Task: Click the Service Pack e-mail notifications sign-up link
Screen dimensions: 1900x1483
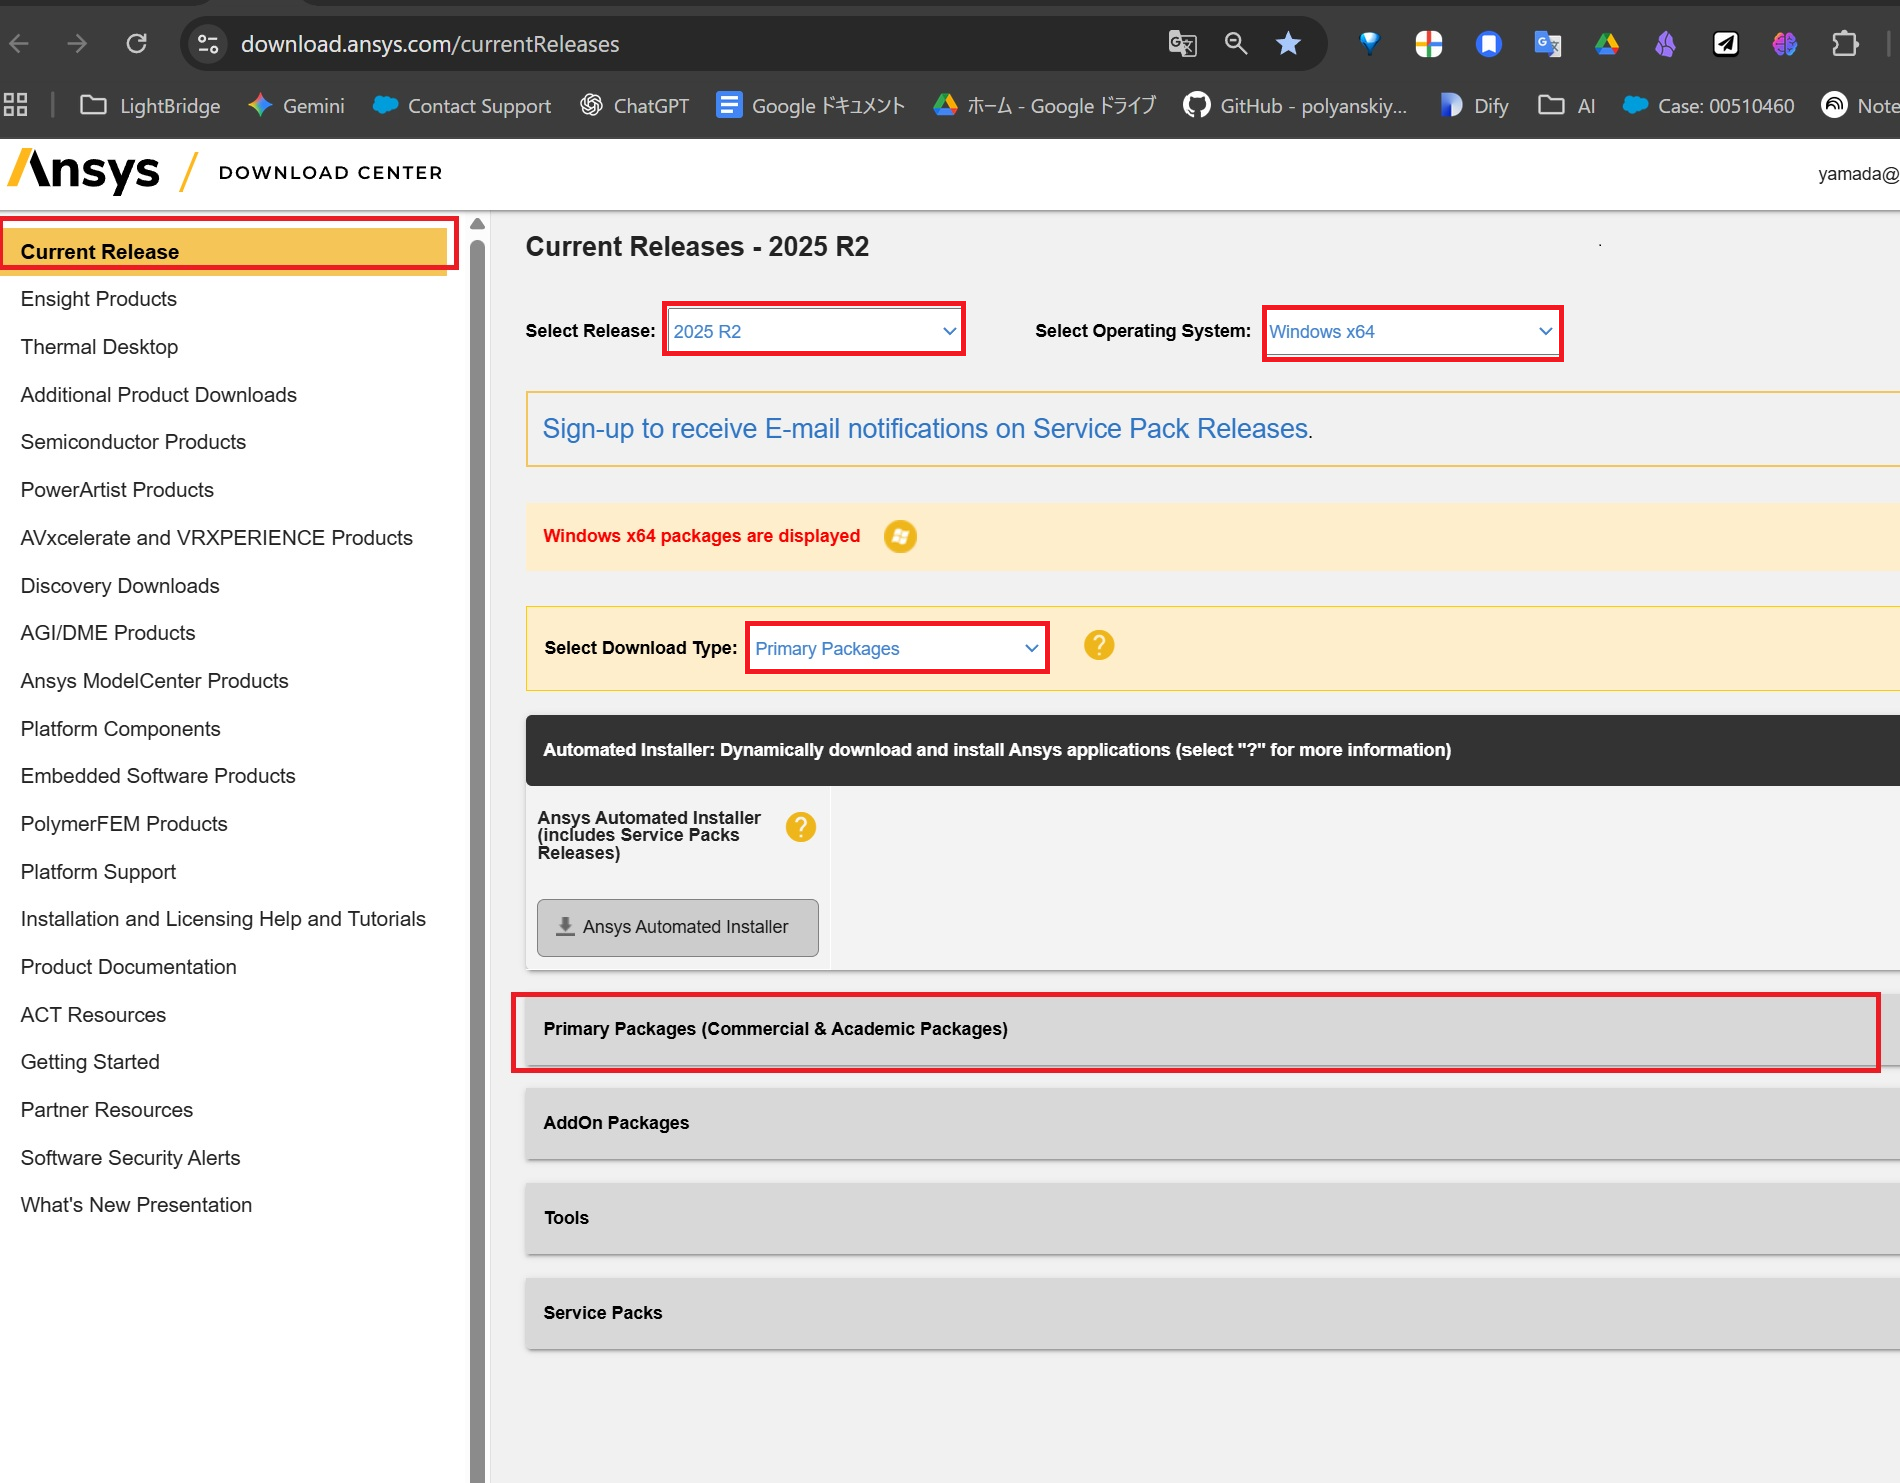Action: coord(925,429)
